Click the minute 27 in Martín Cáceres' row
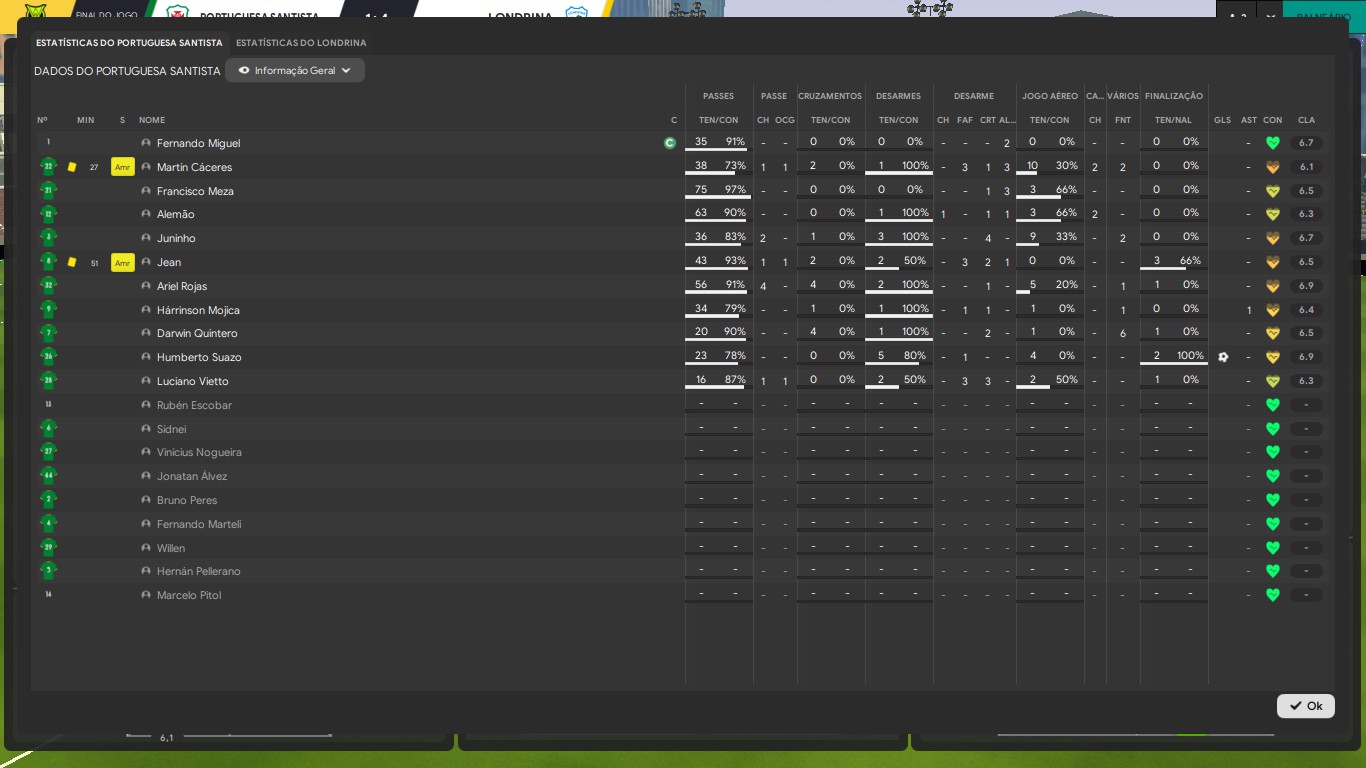Screen dimensions: 1366x768 point(94,167)
